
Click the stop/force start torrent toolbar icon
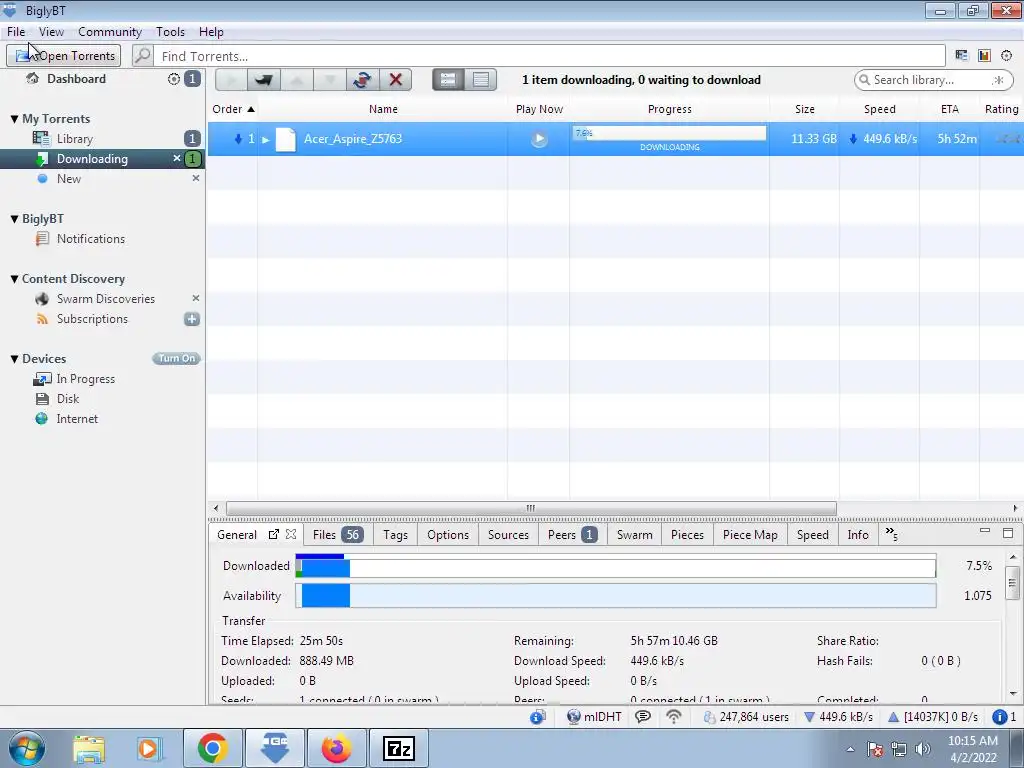(x=263, y=80)
